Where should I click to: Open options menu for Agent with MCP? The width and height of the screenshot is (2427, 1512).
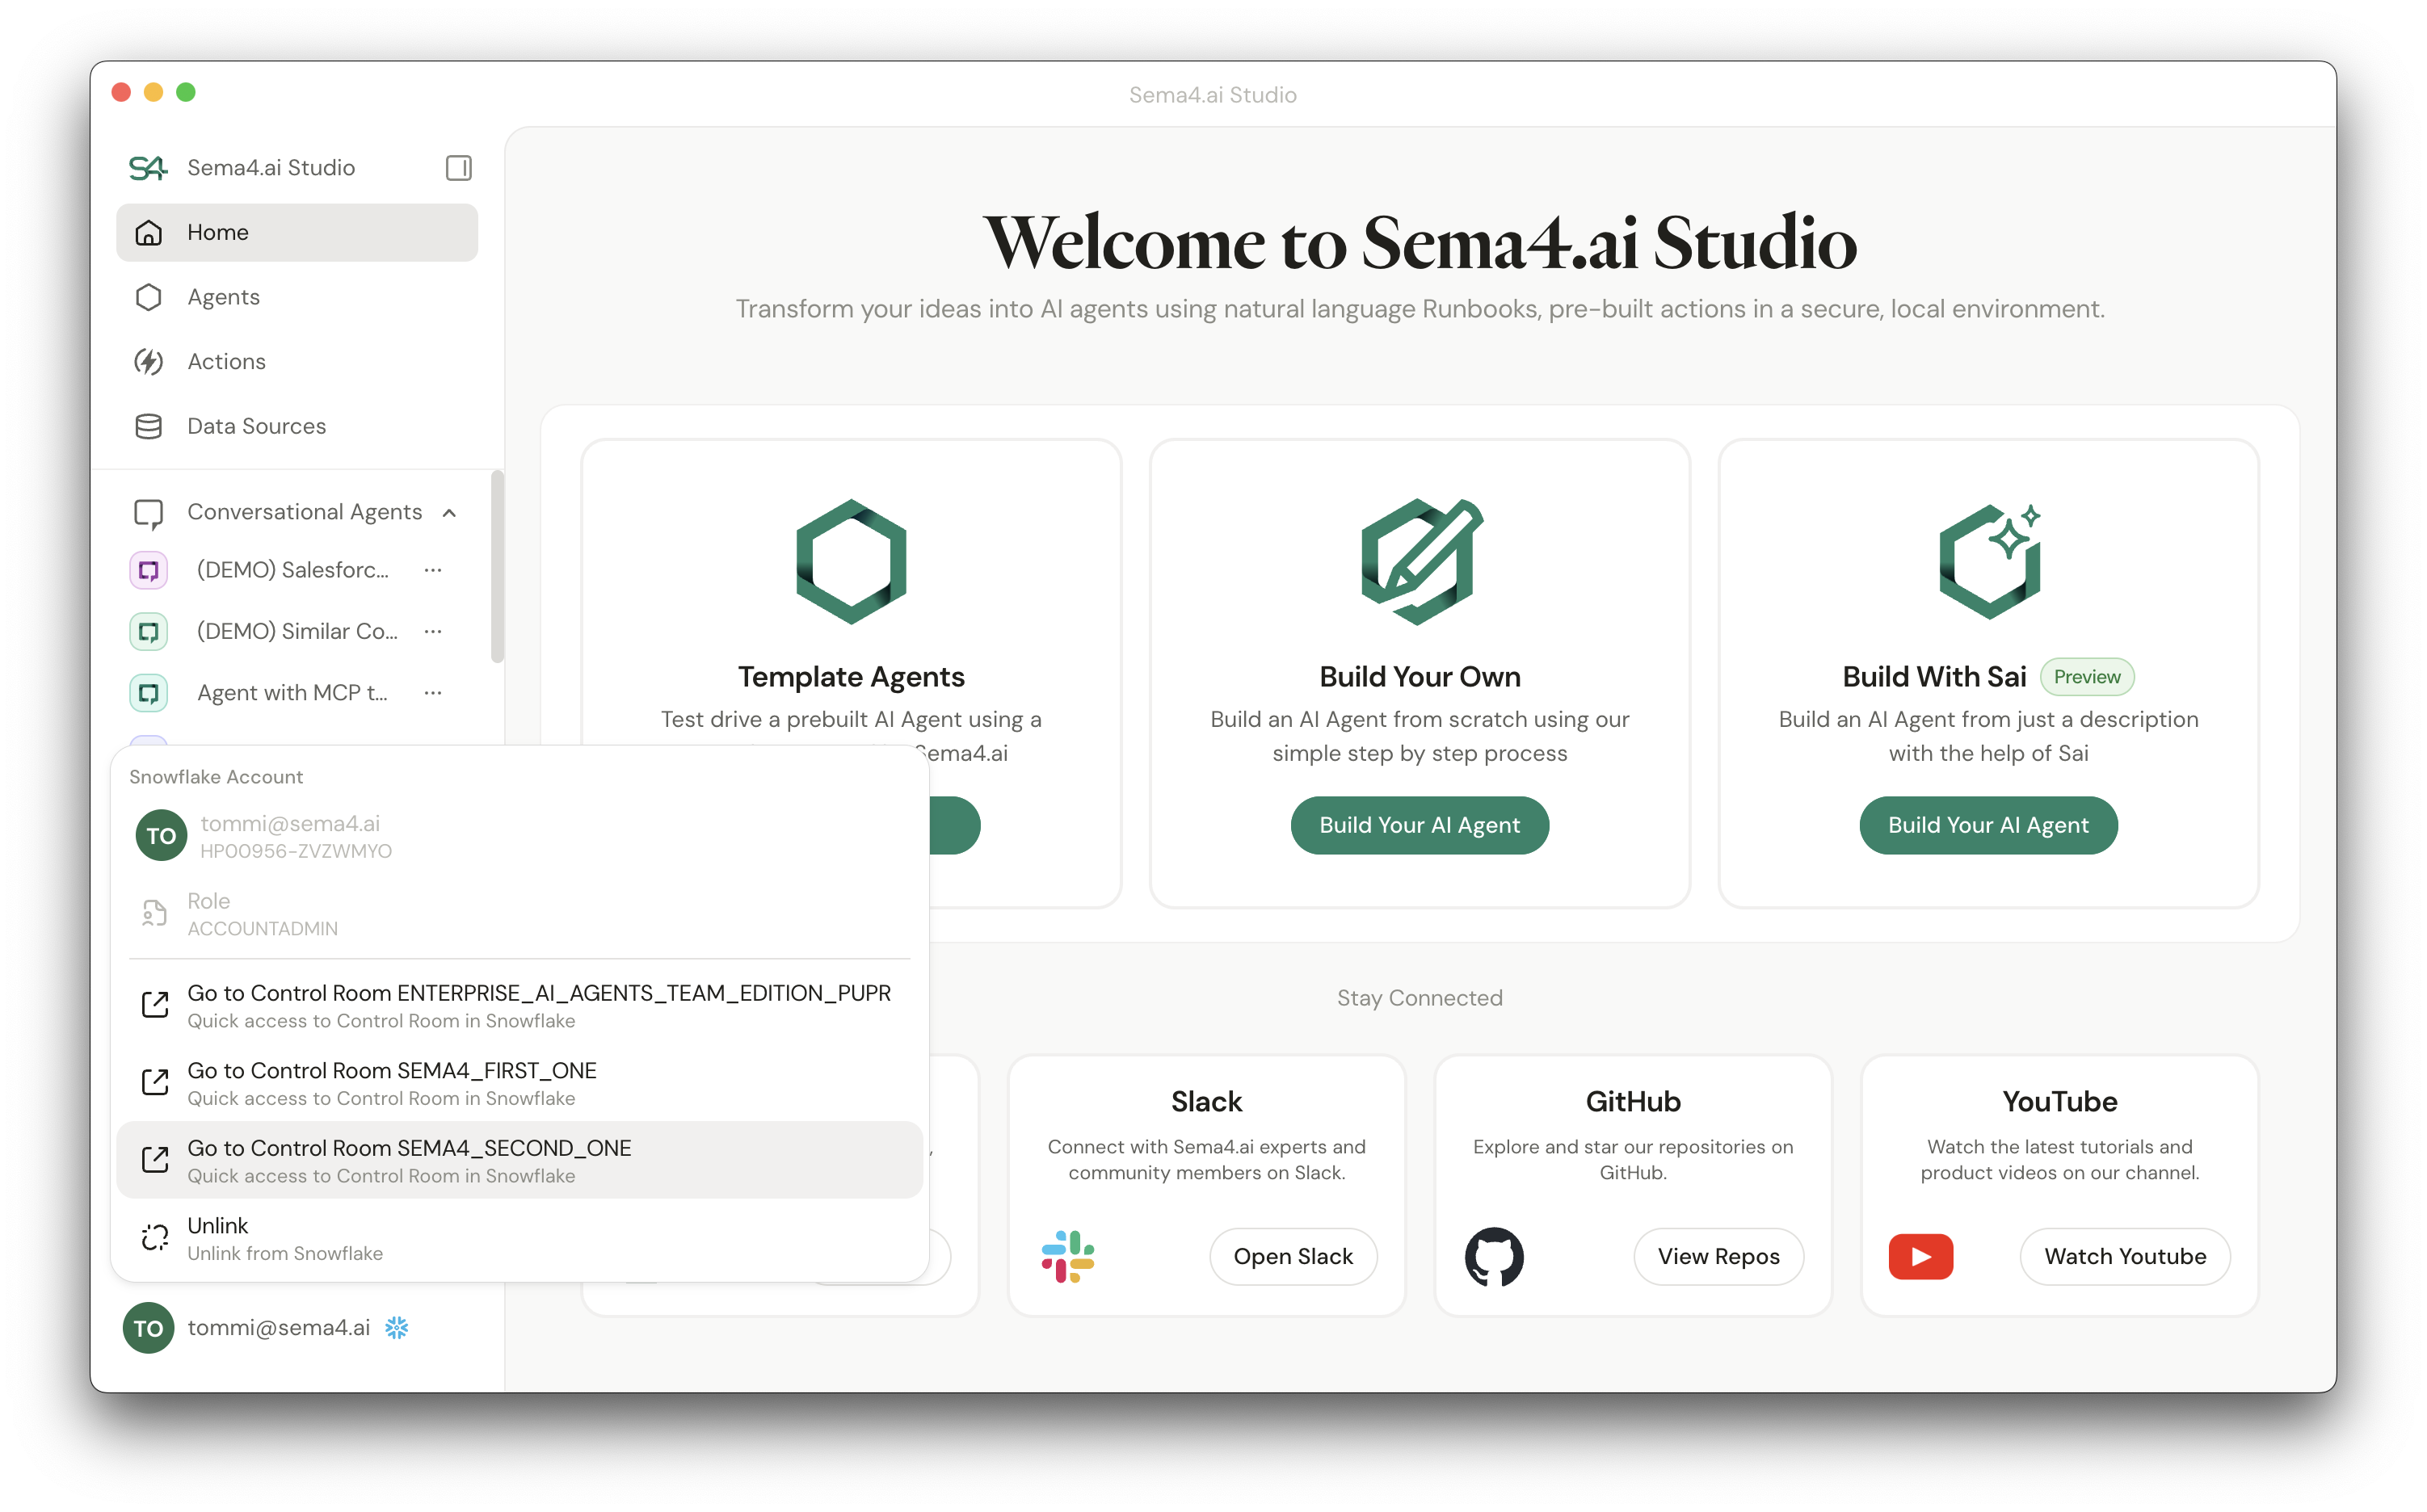[x=433, y=692]
